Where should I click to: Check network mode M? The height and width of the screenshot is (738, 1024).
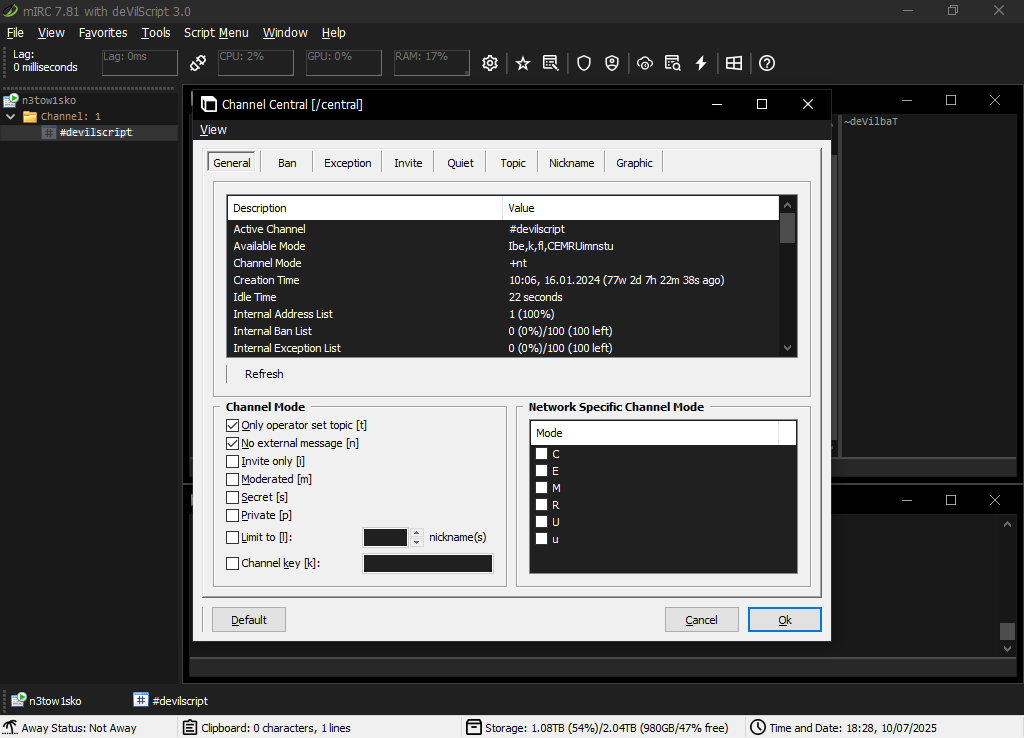(x=541, y=487)
